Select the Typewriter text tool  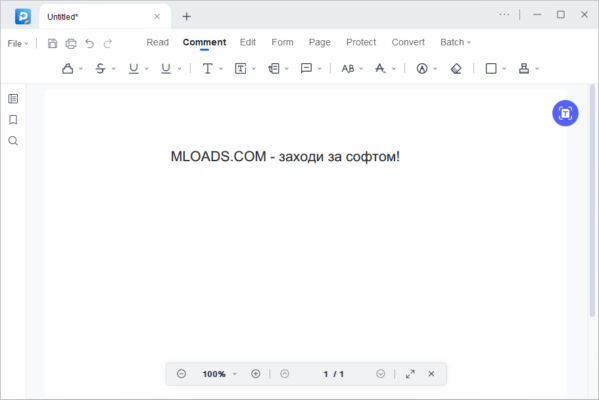207,68
